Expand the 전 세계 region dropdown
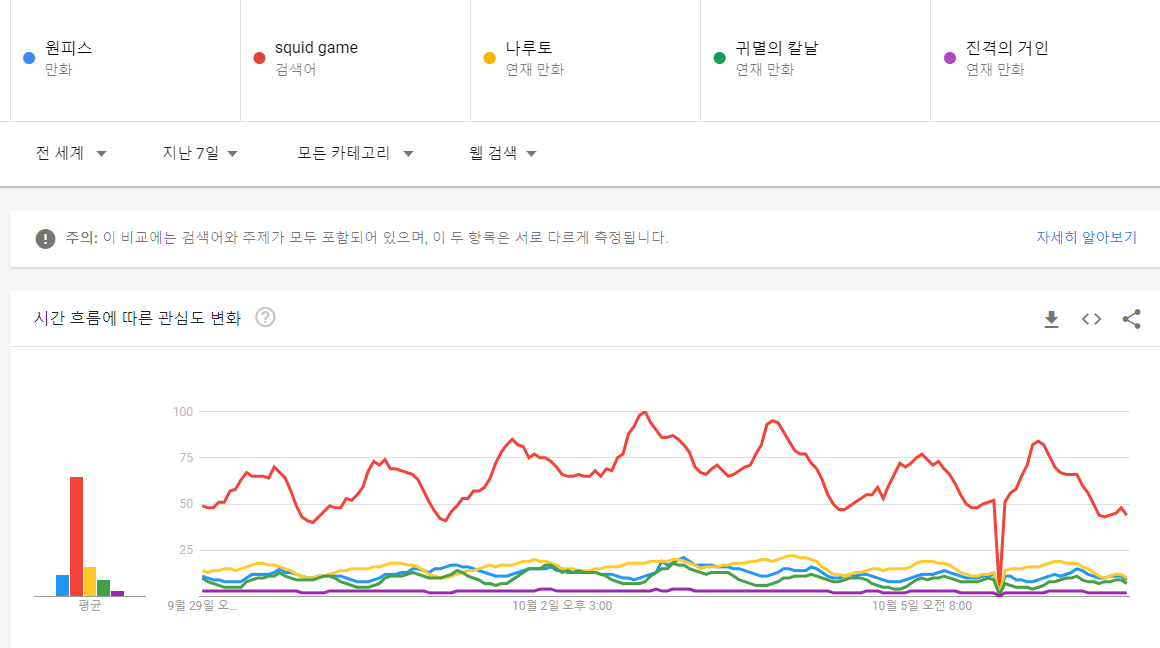 (x=71, y=153)
